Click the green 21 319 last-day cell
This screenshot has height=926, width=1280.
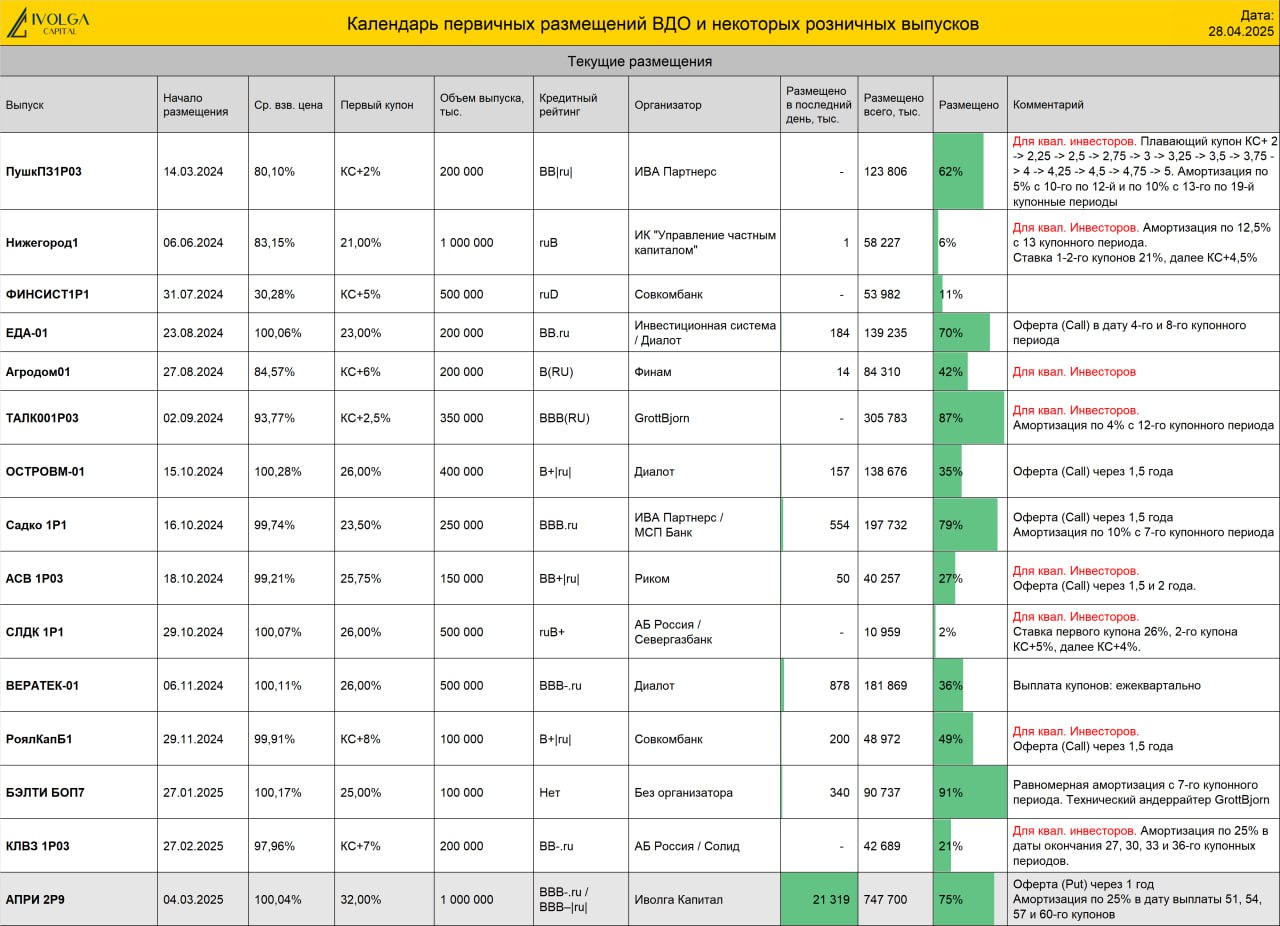[x=818, y=899]
